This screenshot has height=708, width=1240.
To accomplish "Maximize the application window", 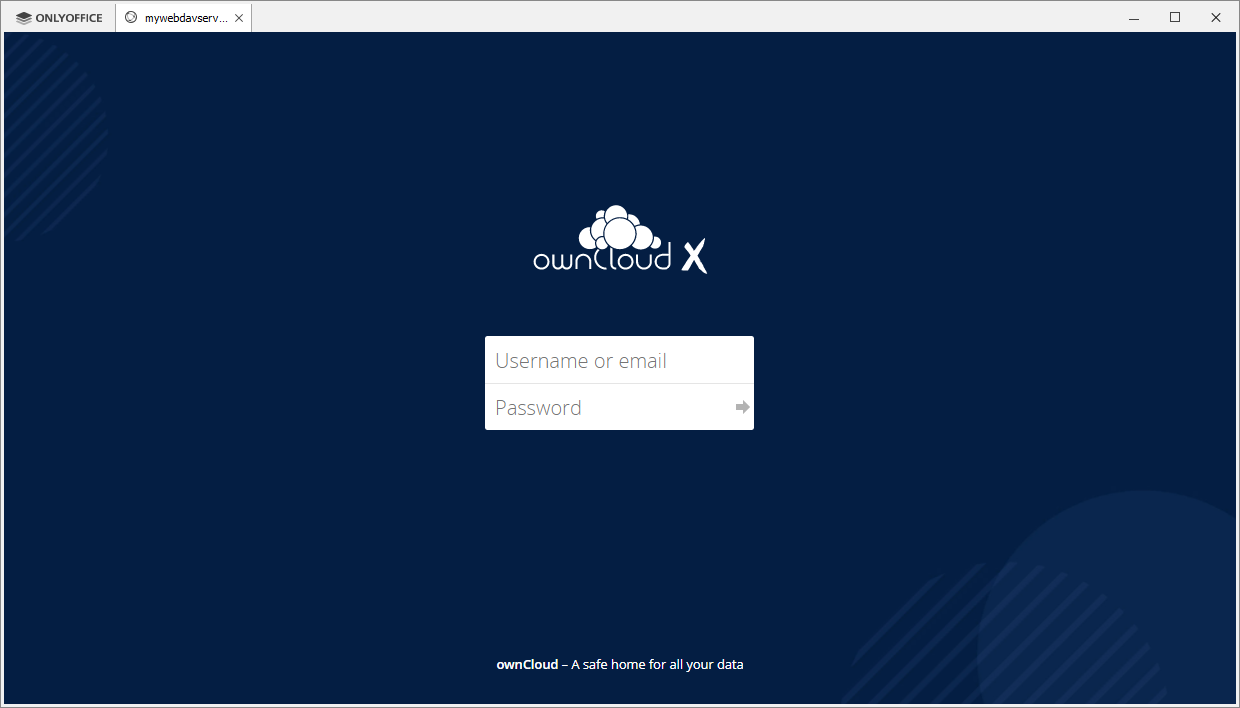I will coord(1175,17).
